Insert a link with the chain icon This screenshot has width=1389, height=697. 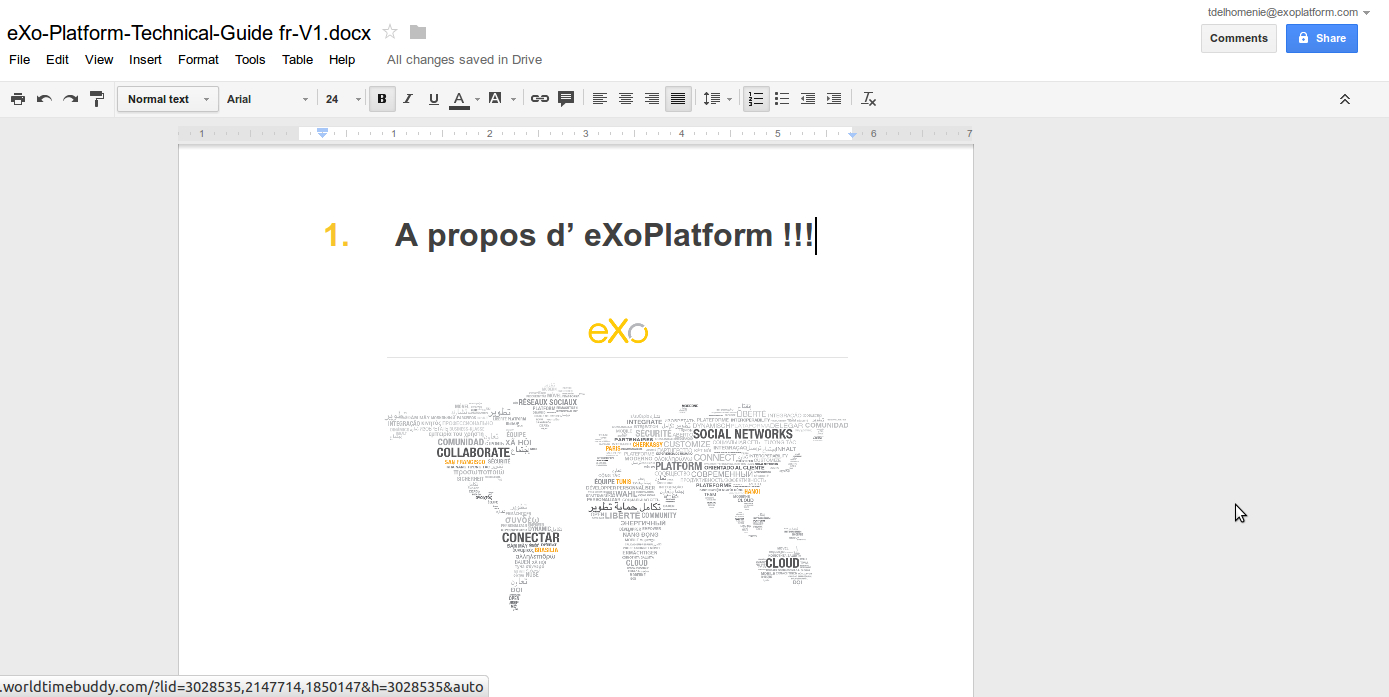click(x=540, y=99)
